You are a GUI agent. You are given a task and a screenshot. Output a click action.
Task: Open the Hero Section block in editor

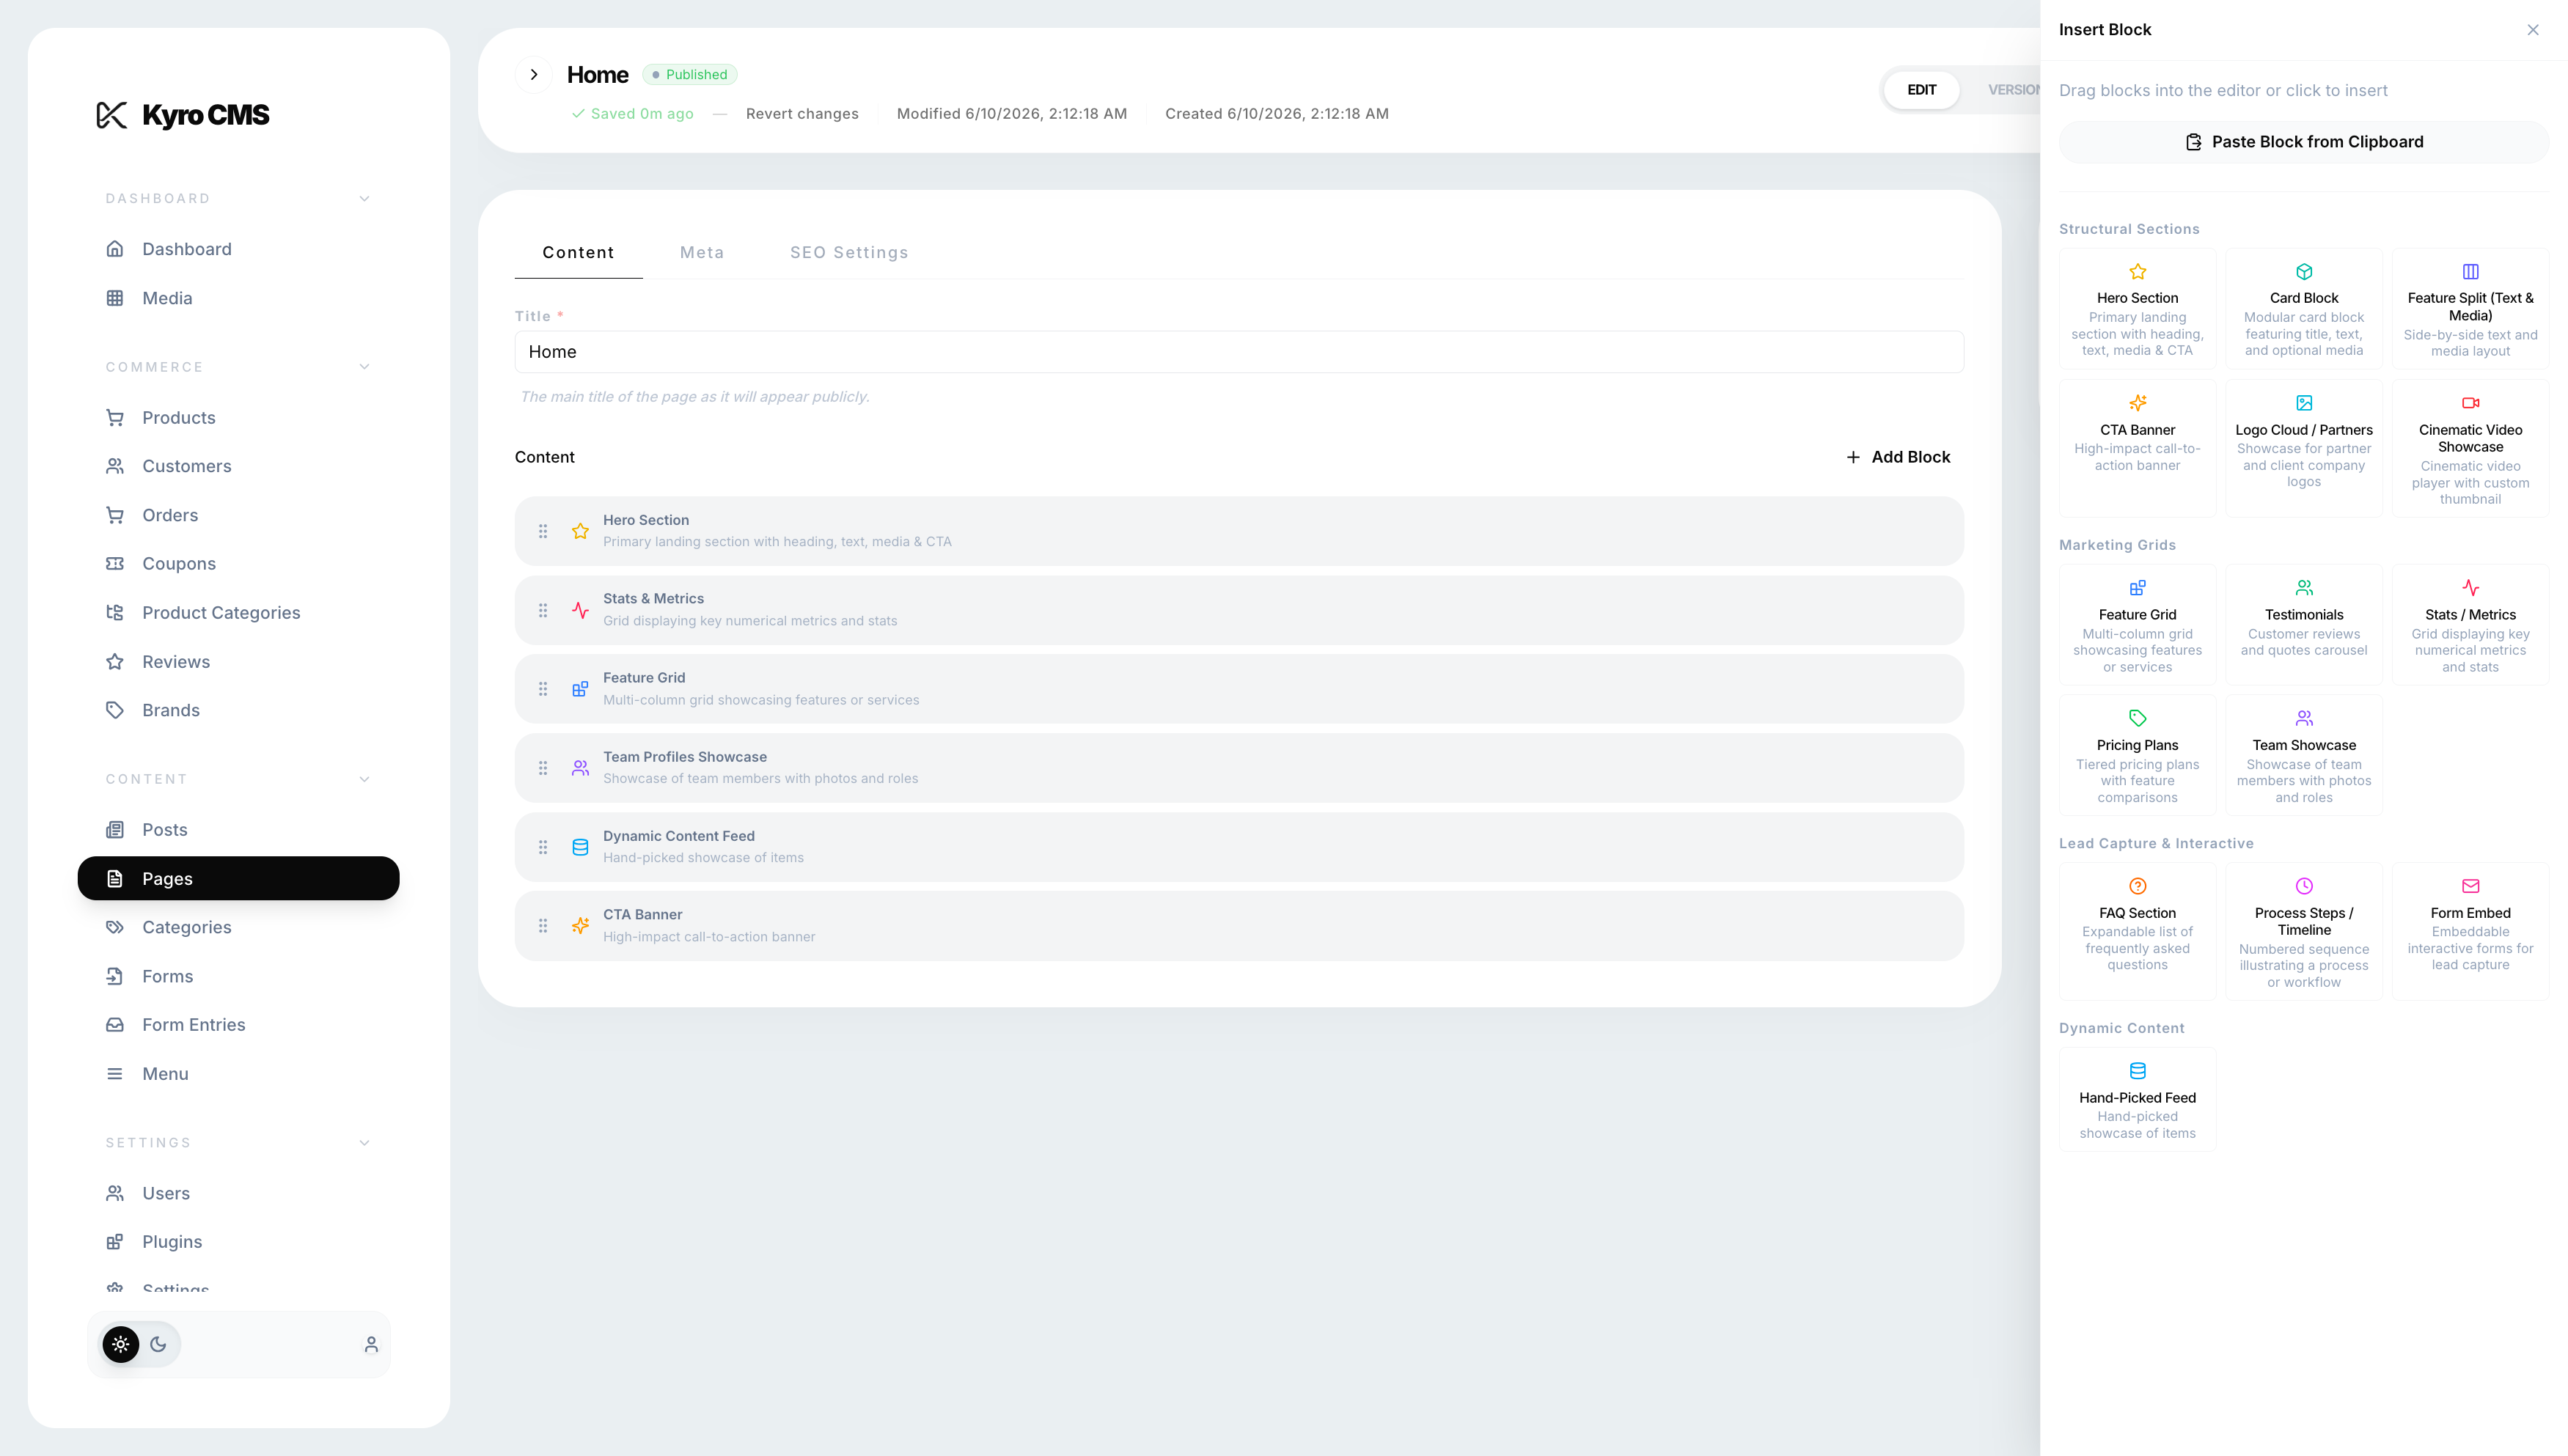pos(1239,531)
